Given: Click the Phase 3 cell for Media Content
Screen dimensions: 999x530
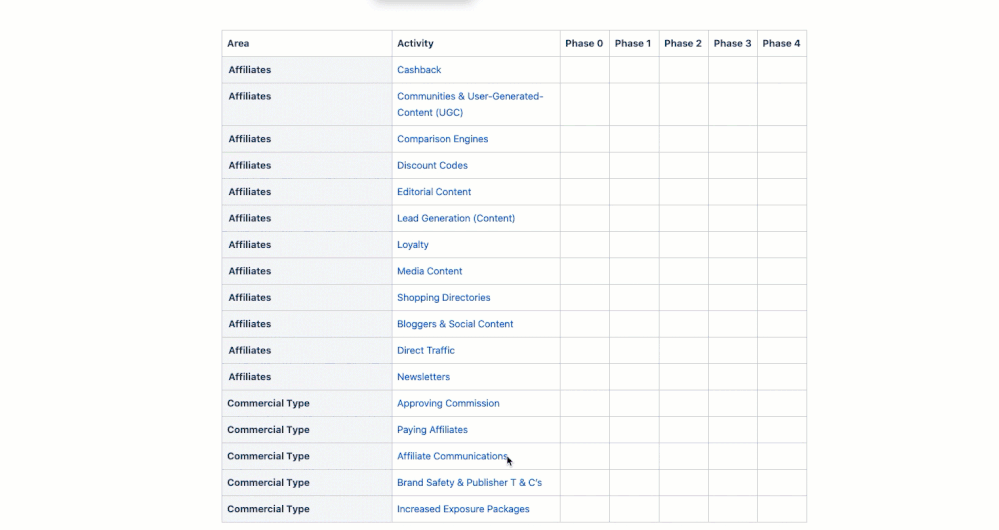Looking at the screenshot, I should 733,271.
